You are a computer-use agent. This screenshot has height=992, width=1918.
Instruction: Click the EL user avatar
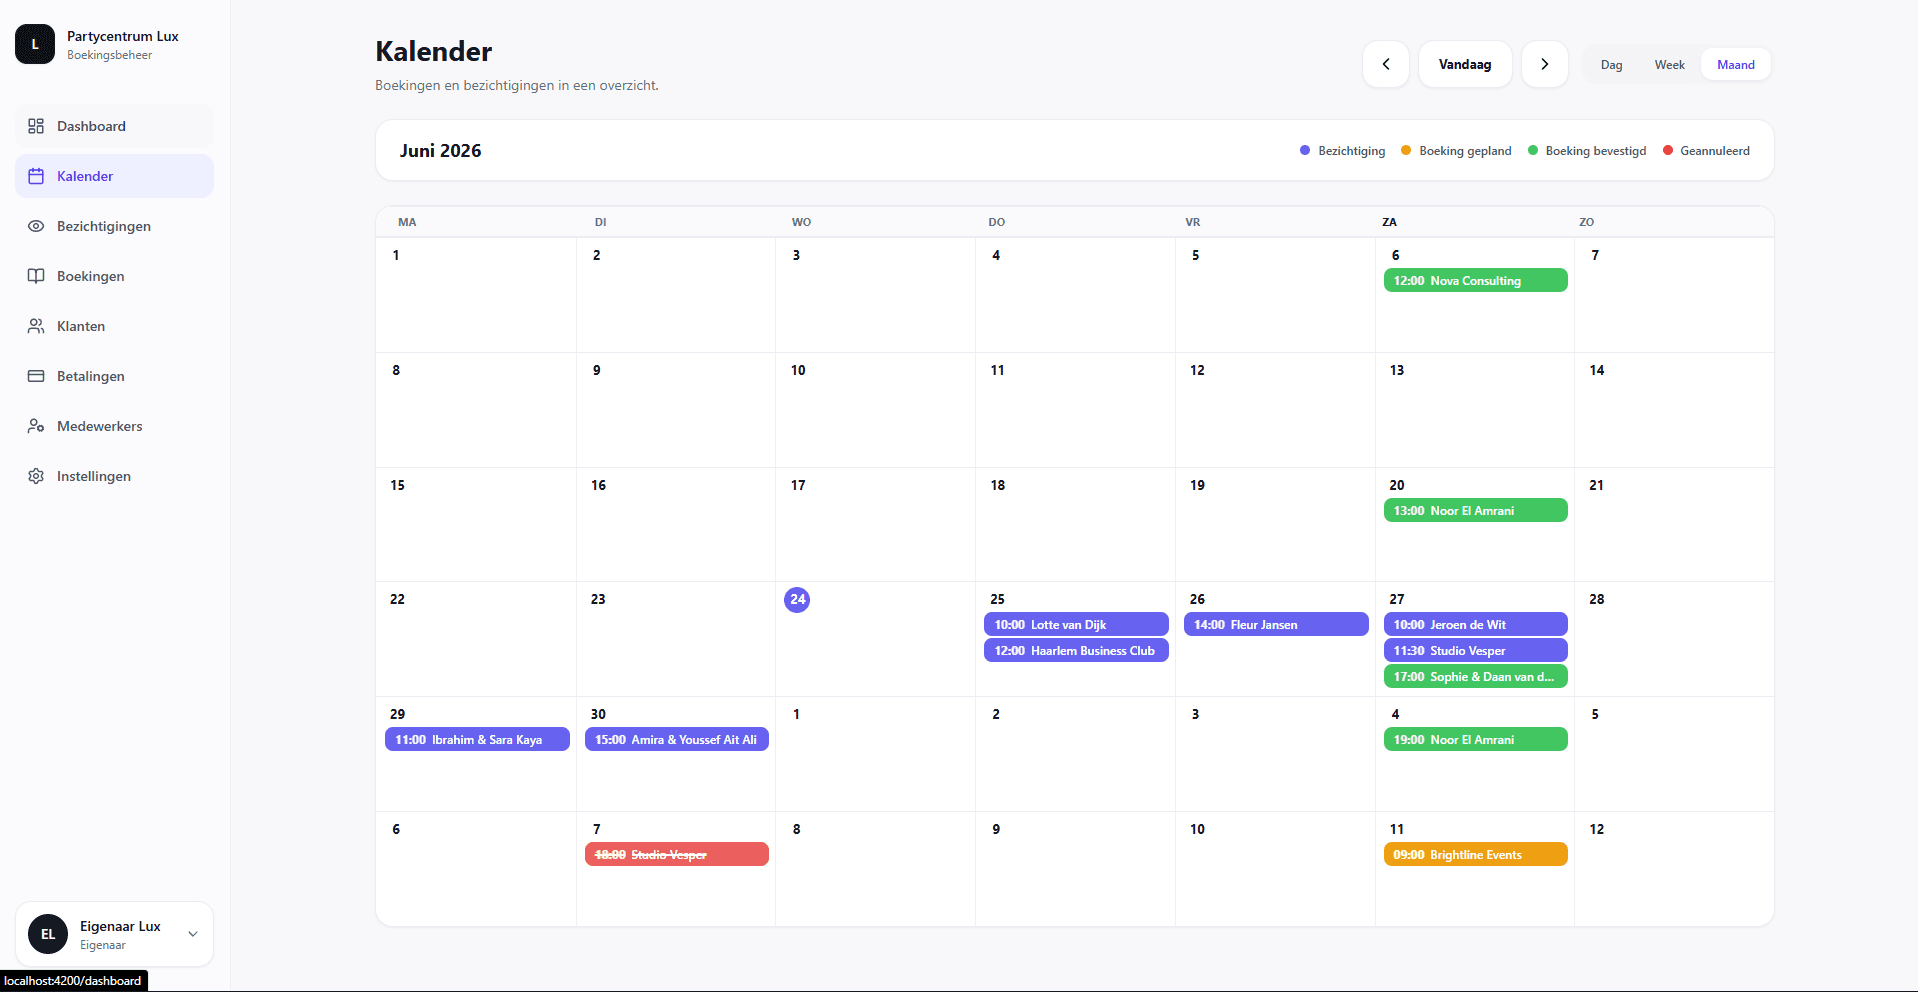click(48, 934)
